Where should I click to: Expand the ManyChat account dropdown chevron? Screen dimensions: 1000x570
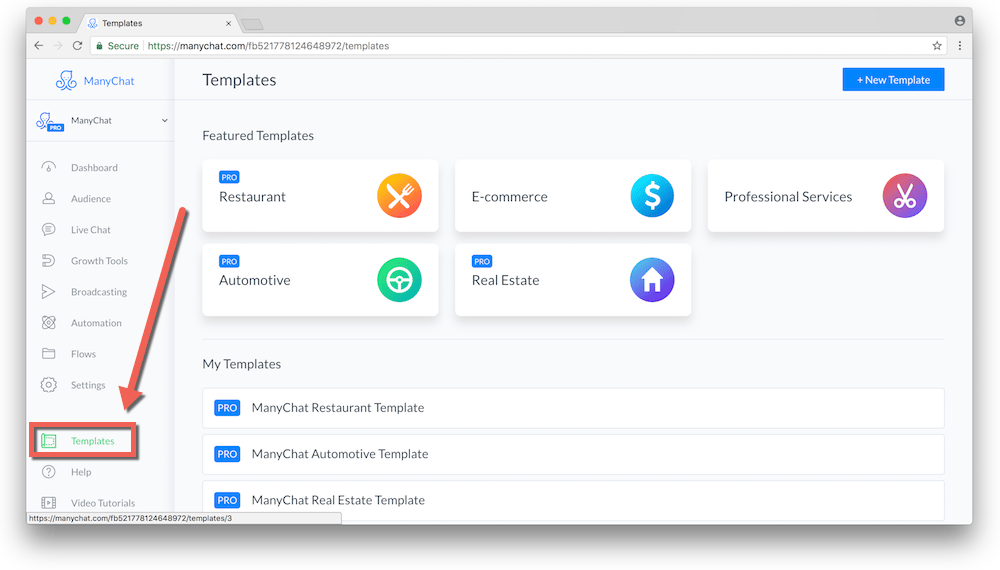click(x=165, y=121)
